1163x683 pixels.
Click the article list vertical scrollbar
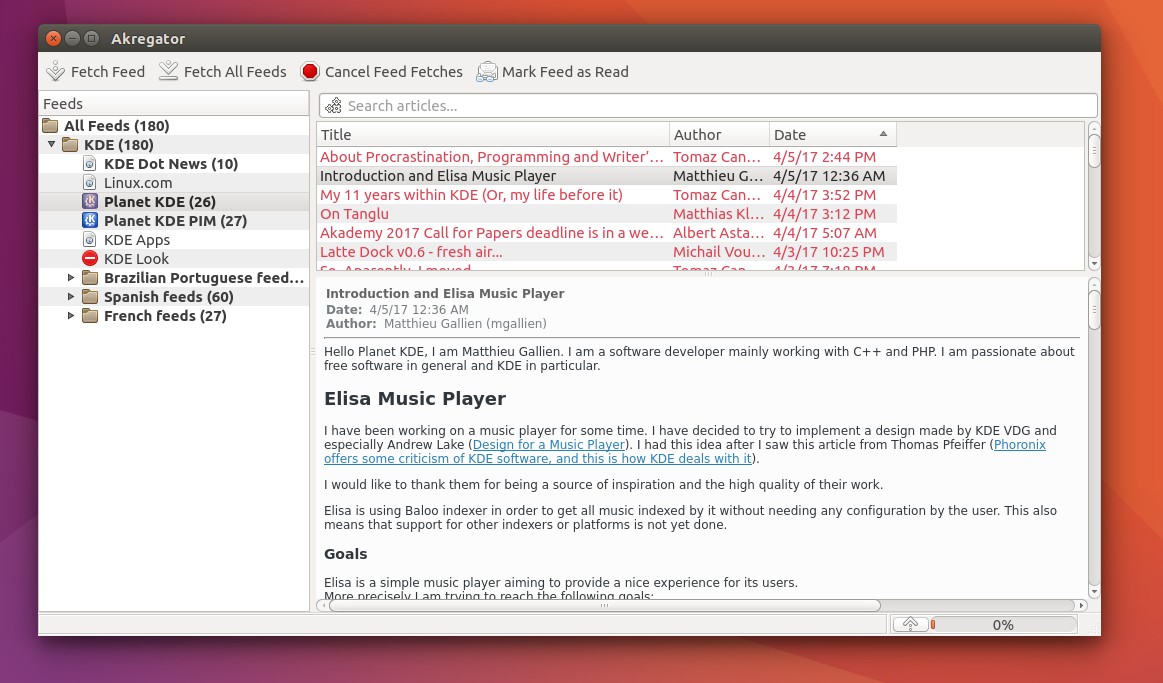tap(1093, 151)
